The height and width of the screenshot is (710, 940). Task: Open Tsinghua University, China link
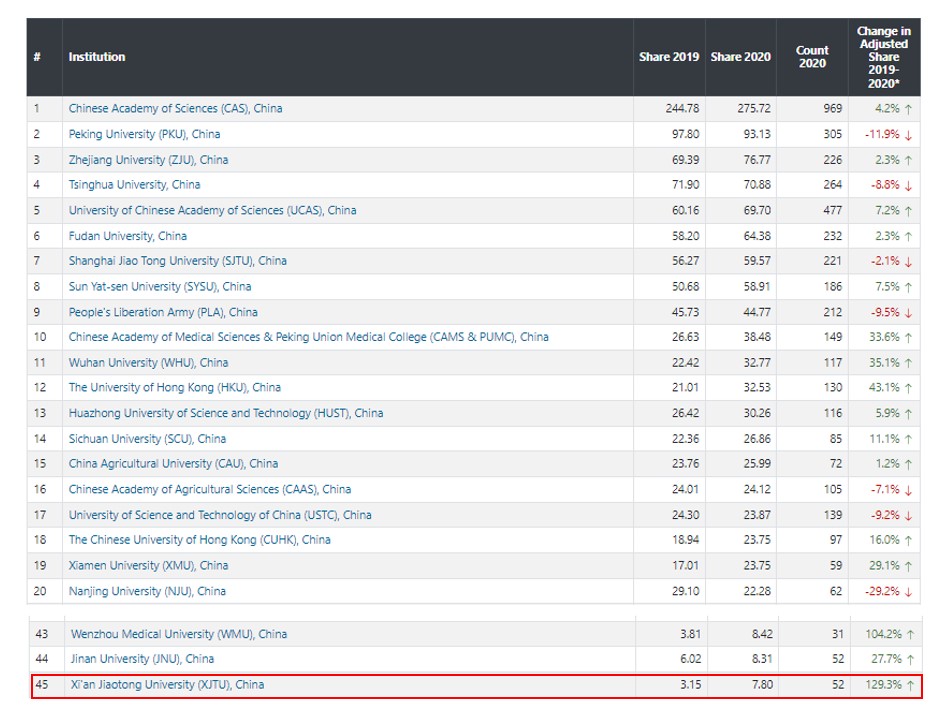(134, 185)
